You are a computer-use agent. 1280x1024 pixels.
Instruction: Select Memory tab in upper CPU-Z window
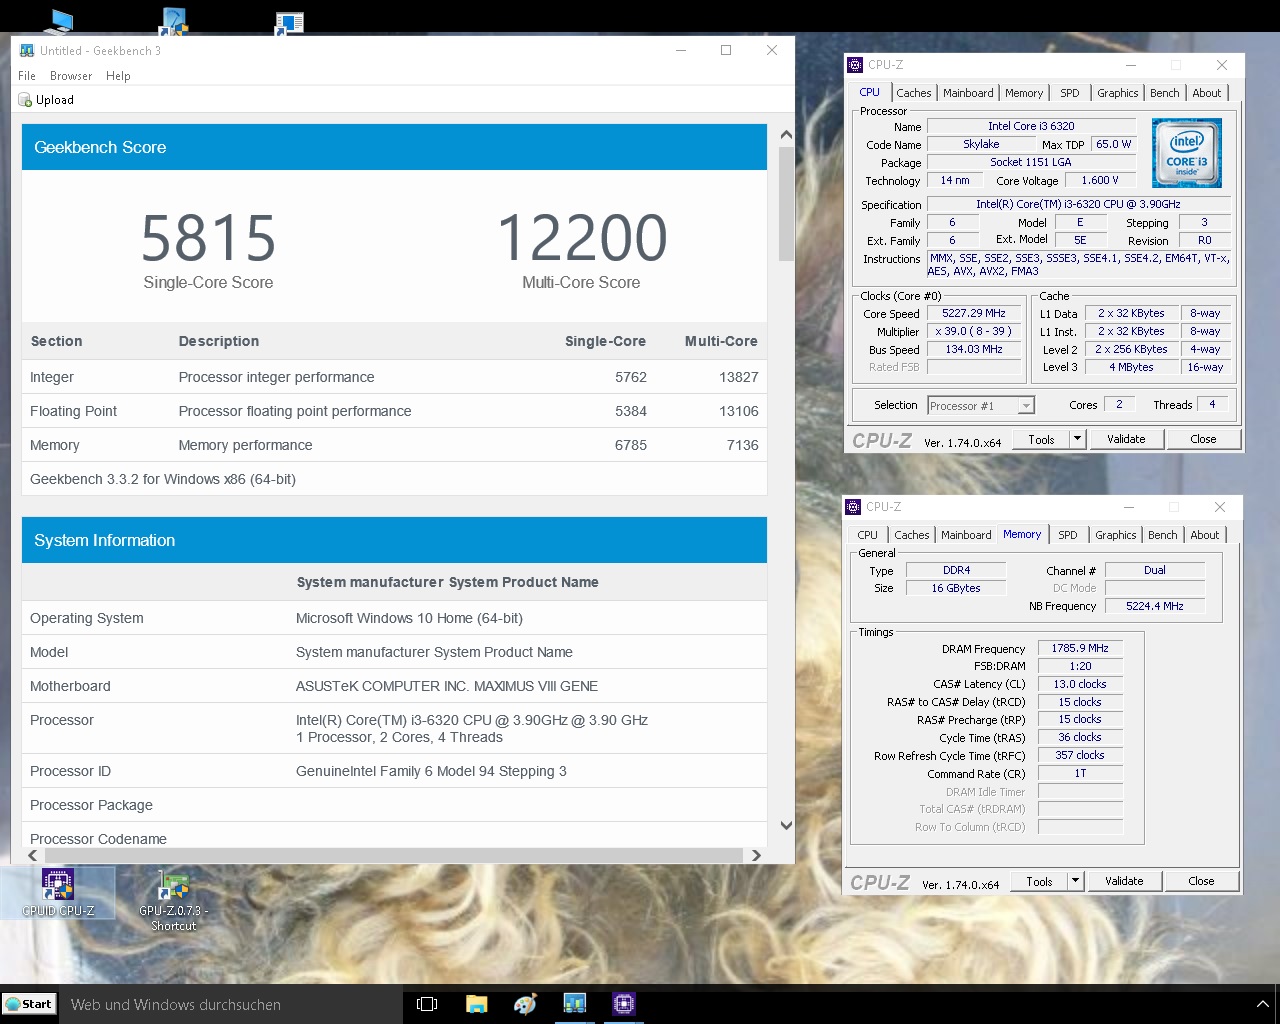coord(1024,93)
